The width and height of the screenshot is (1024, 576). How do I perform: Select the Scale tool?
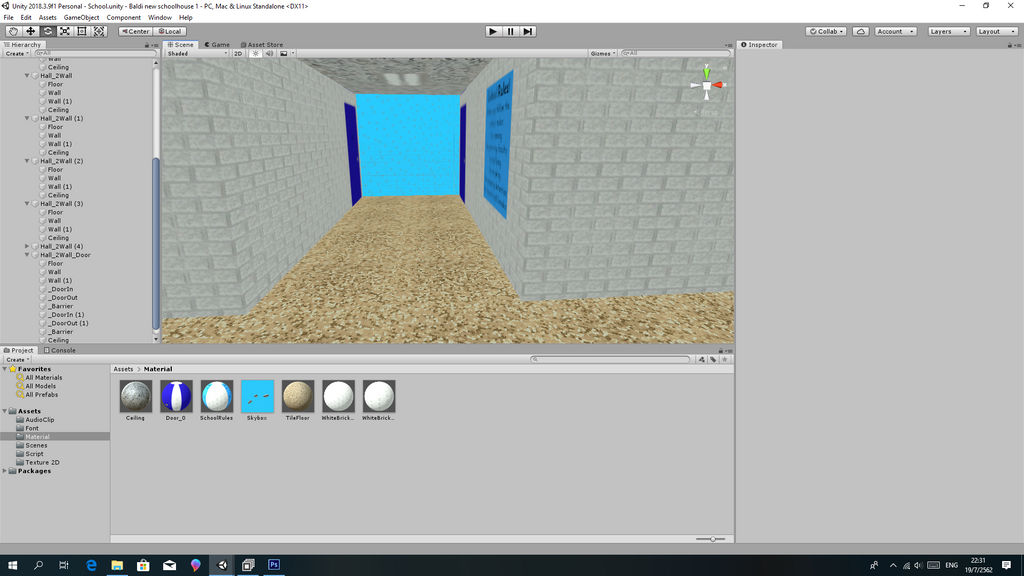[65, 31]
